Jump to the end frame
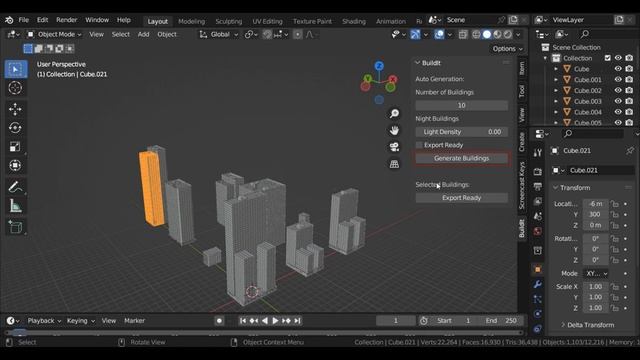 tap(298, 321)
